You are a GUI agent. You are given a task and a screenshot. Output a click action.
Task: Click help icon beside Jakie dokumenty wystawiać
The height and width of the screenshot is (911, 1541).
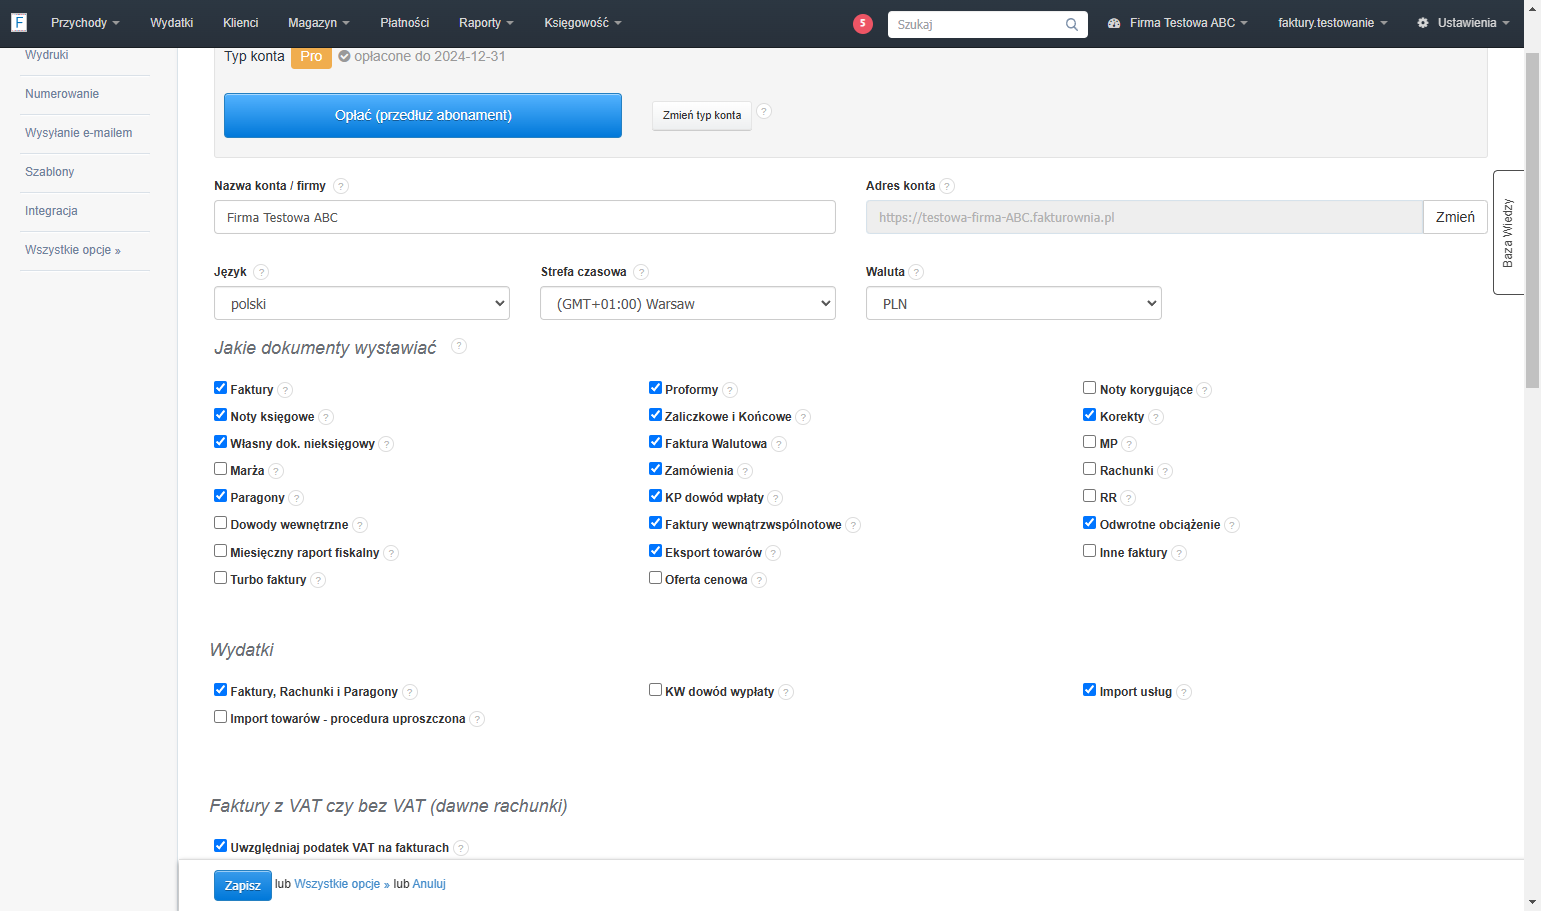click(459, 346)
